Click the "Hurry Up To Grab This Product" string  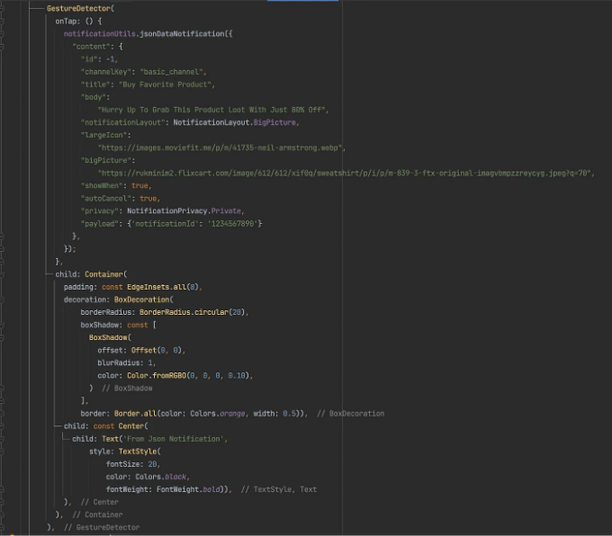(212, 110)
